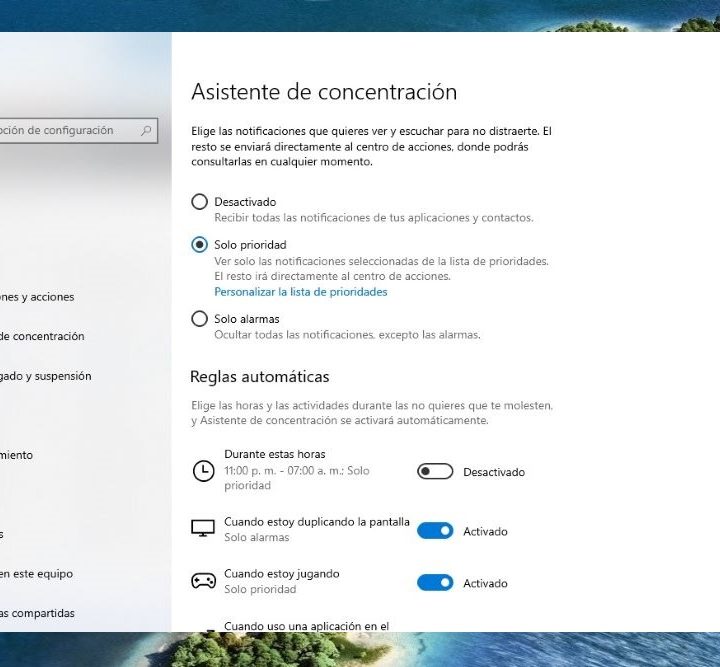Click 'Solo prioridad' subtitle under jugando rule
The height and width of the screenshot is (667, 720).
point(260,589)
